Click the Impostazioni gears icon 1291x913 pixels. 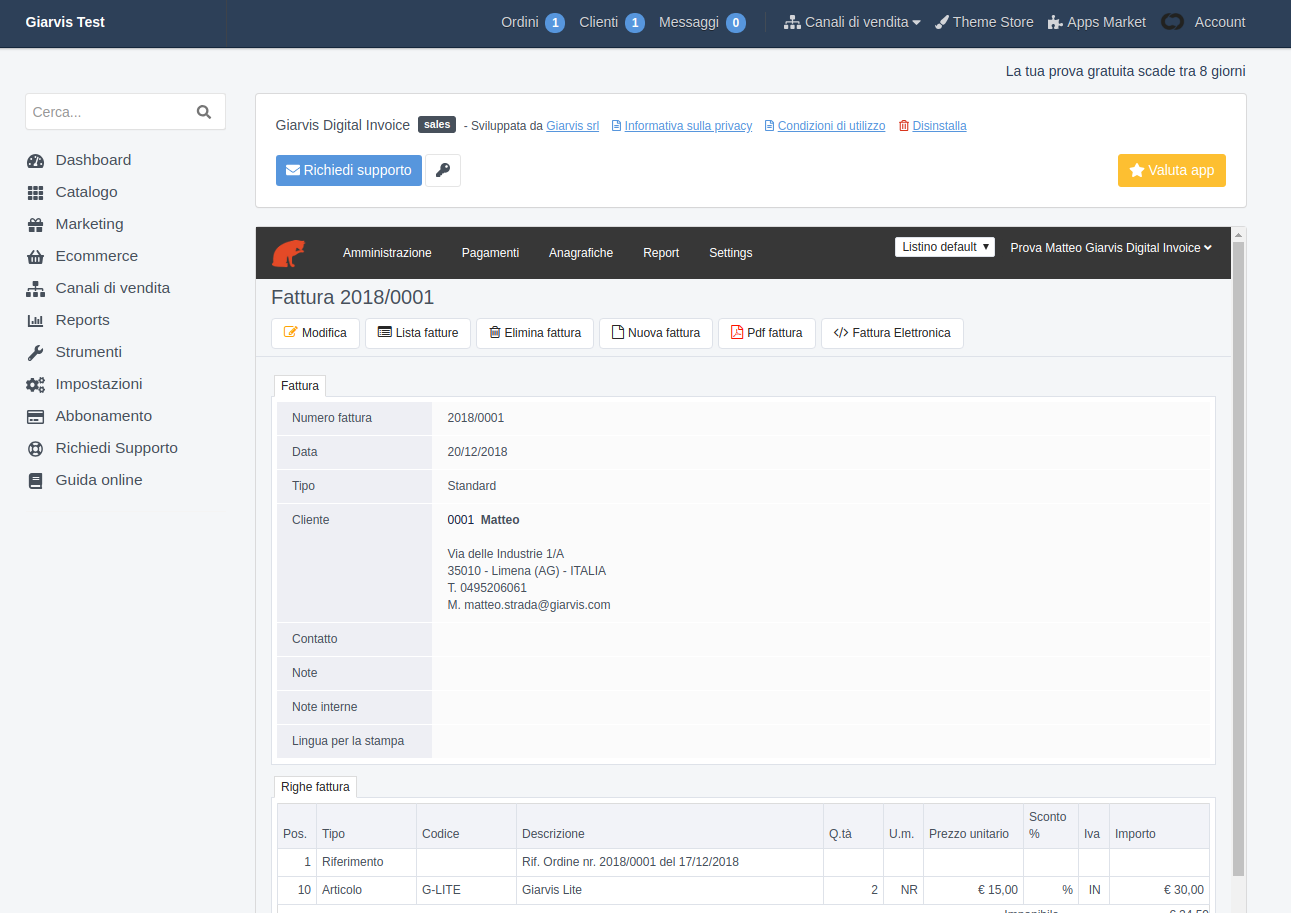[x=35, y=384]
